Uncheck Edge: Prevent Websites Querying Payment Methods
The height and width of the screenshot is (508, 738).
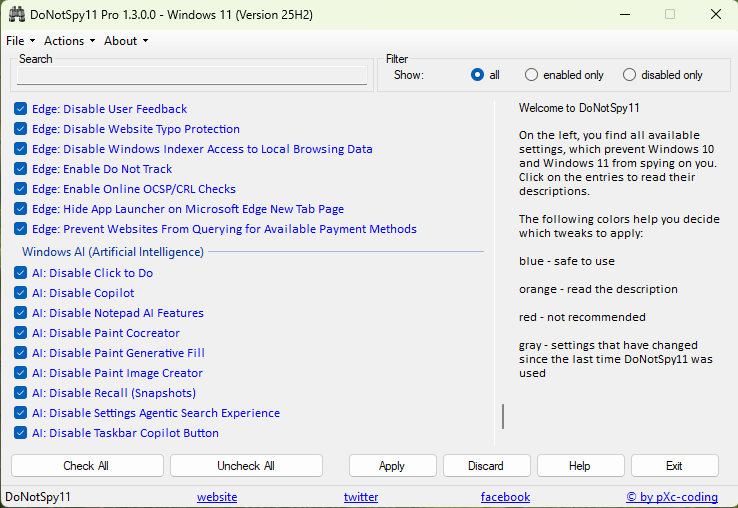[20, 229]
